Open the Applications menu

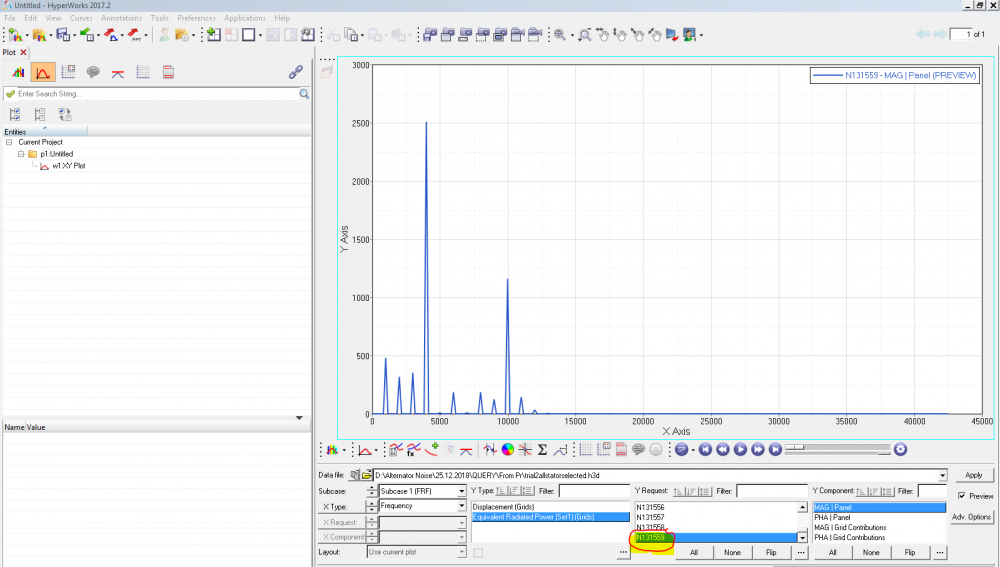pos(245,18)
